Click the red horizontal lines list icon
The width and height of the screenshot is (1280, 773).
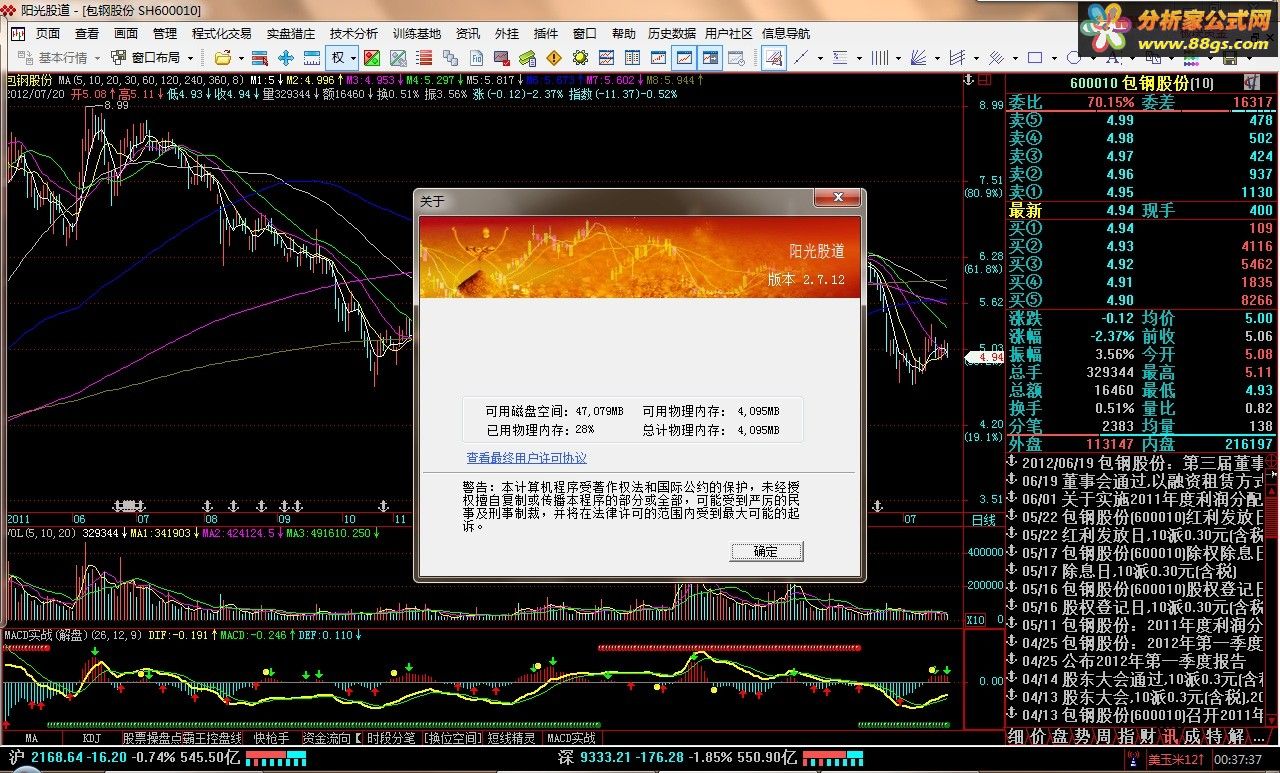[x=424, y=58]
